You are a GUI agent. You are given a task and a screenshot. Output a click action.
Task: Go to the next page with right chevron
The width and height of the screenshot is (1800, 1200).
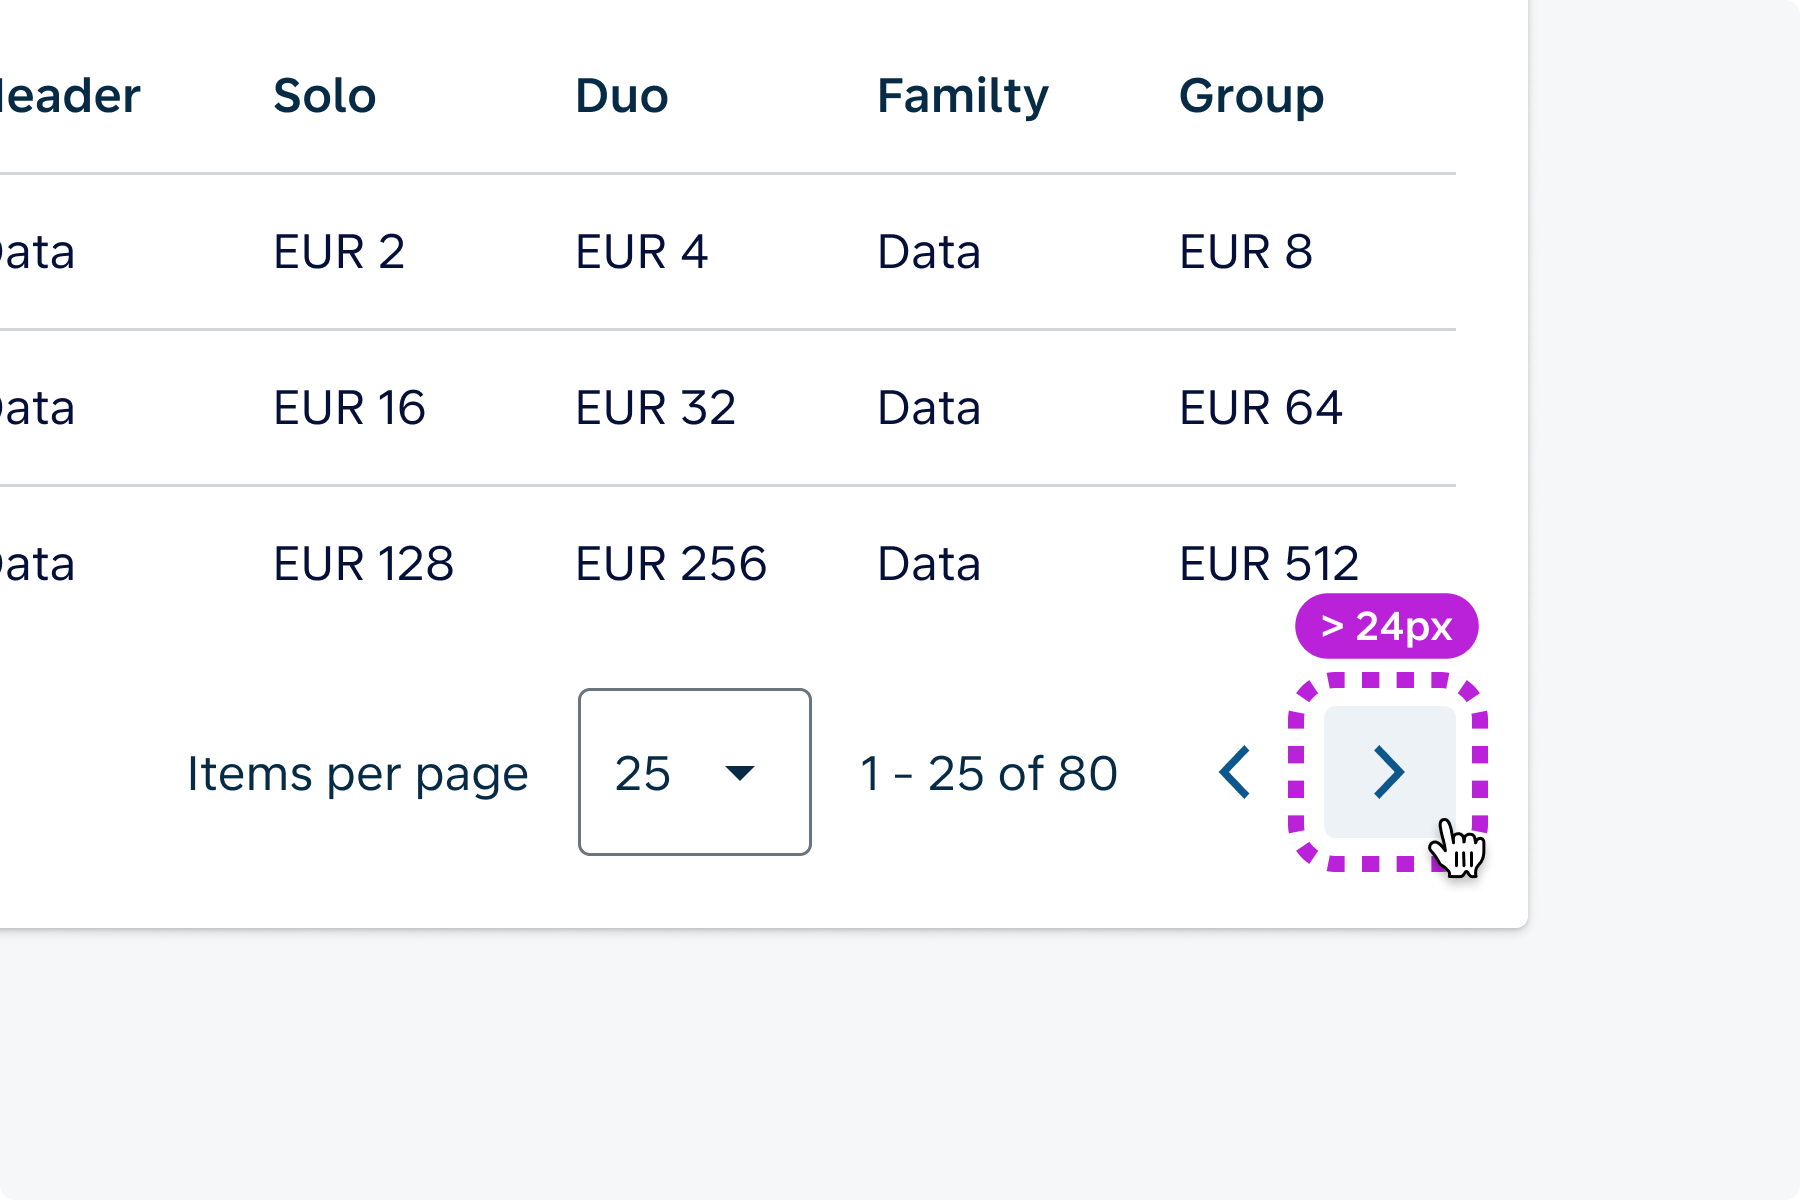tap(1389, 772)
